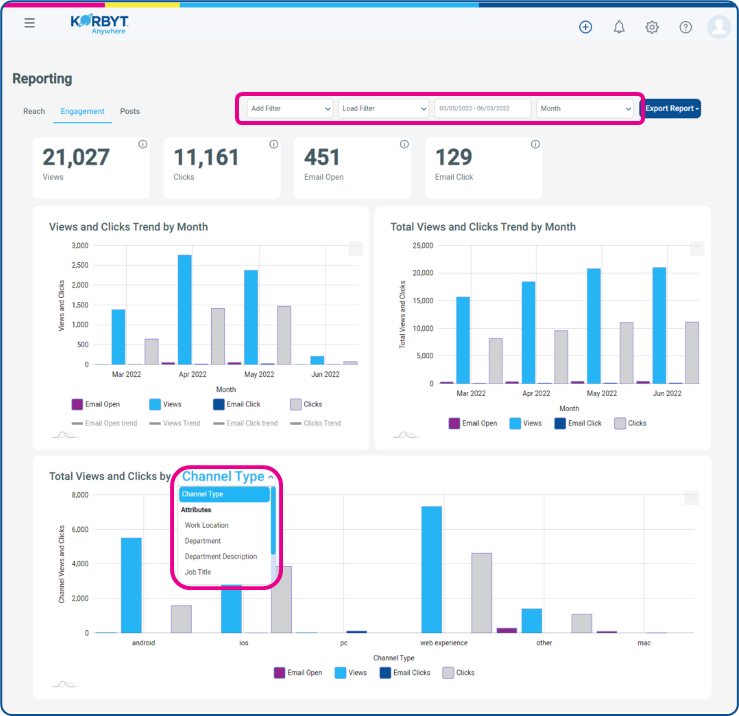739x716 pixels.
Task: Open the settings gear icon
Action: click(x=652, y=27)
